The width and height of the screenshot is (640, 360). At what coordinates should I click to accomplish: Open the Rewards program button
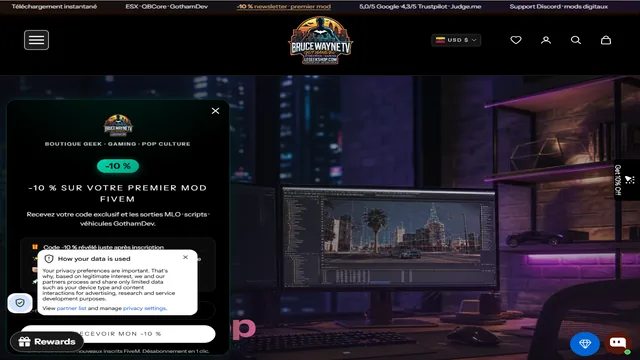47,342
